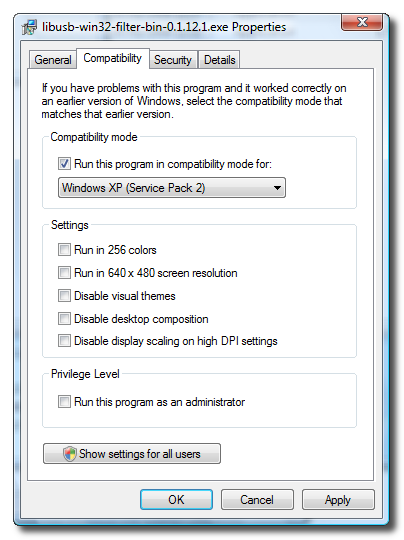This screenshot has width=404, height=540.
Task: Click the Cancel button
Action: [257, 499]
